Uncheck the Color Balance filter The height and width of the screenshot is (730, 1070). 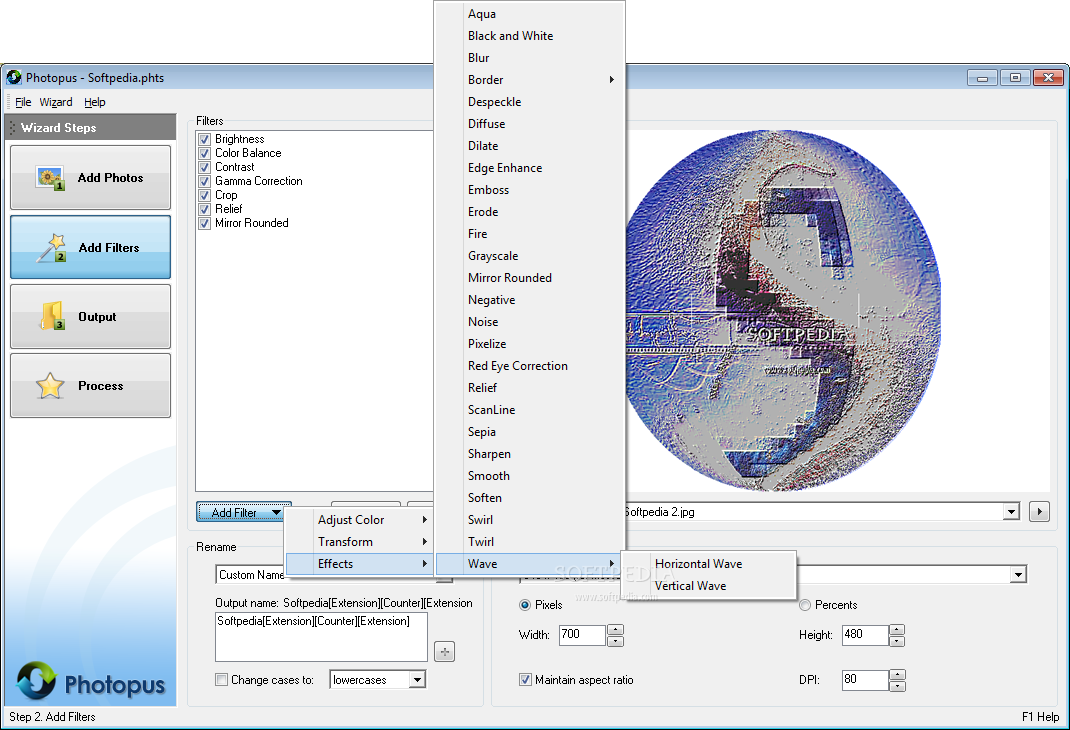point(204,154)
